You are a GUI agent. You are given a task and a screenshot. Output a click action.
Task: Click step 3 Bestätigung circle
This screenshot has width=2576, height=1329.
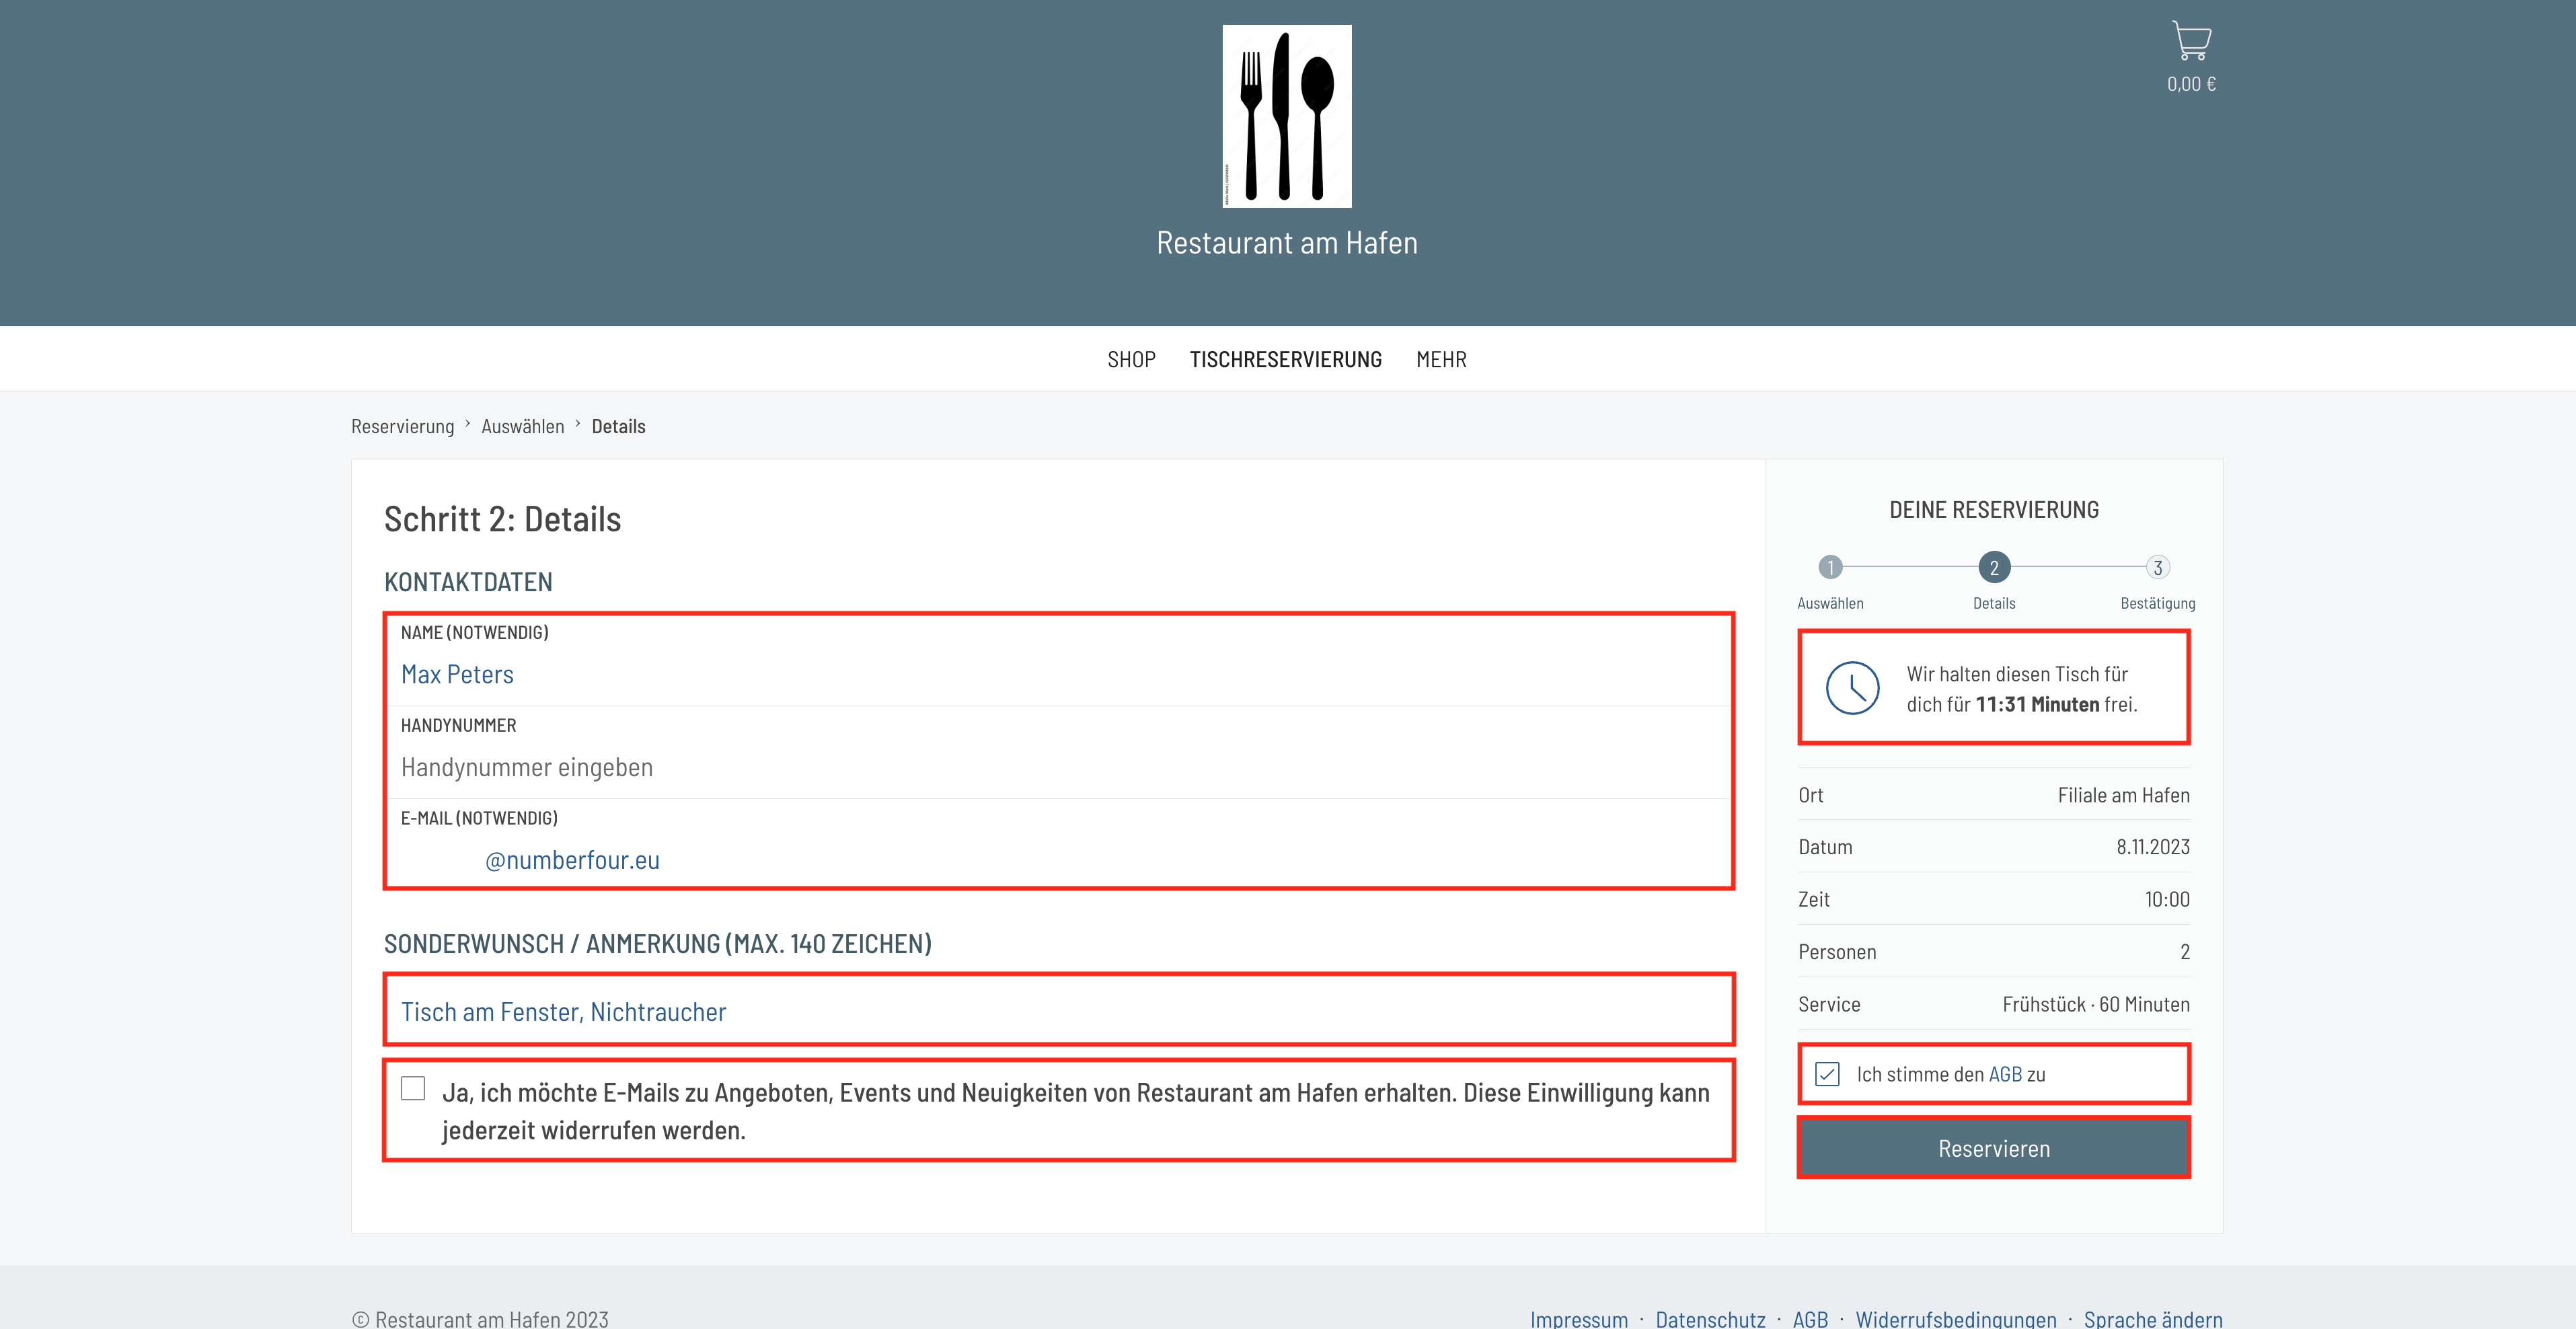pos(2158,567)
